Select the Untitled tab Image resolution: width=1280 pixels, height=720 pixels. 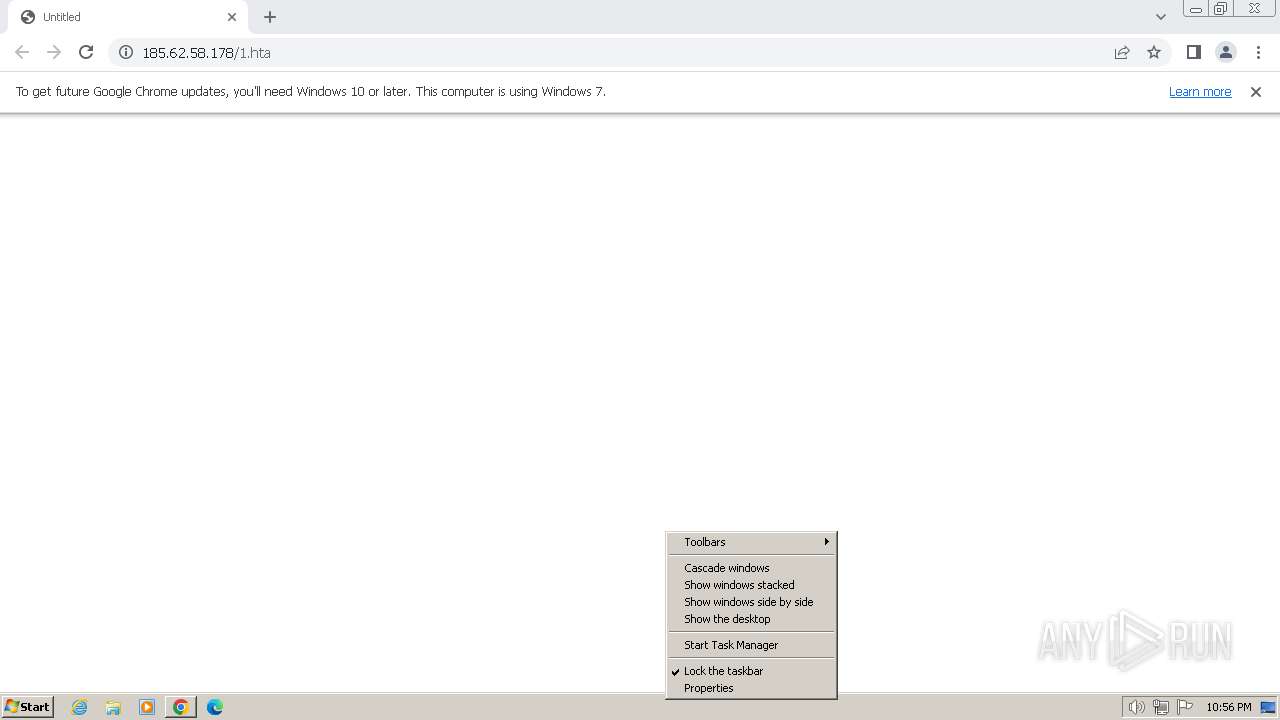click(x=128, y=17)
